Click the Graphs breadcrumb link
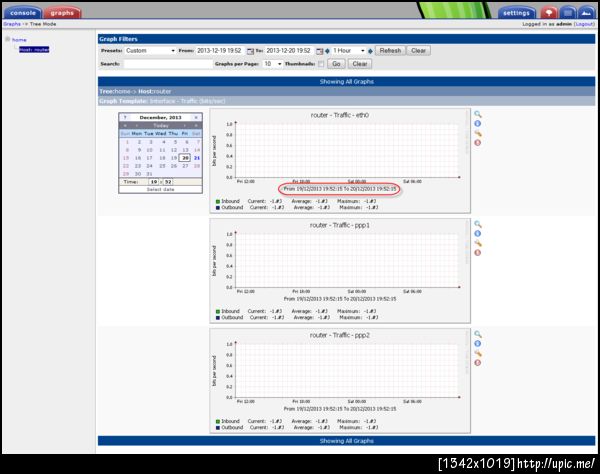This screenshot has height=474, width=600. [12, 24]
